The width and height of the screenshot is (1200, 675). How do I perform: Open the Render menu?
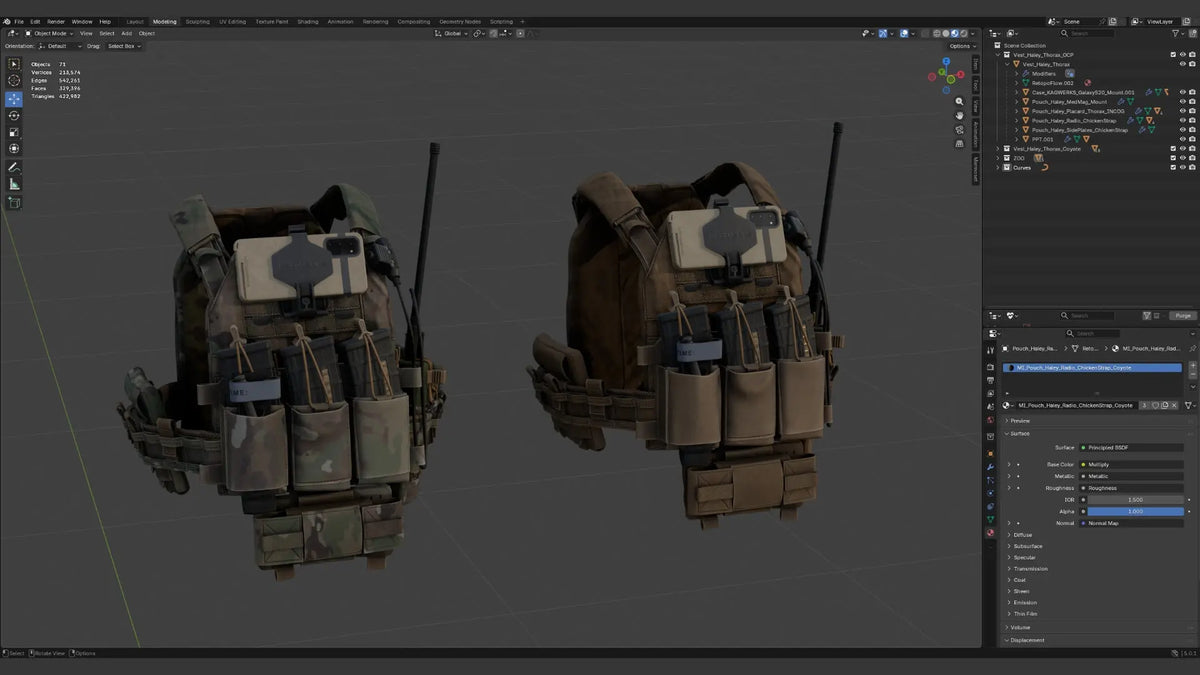pos(56,21)
